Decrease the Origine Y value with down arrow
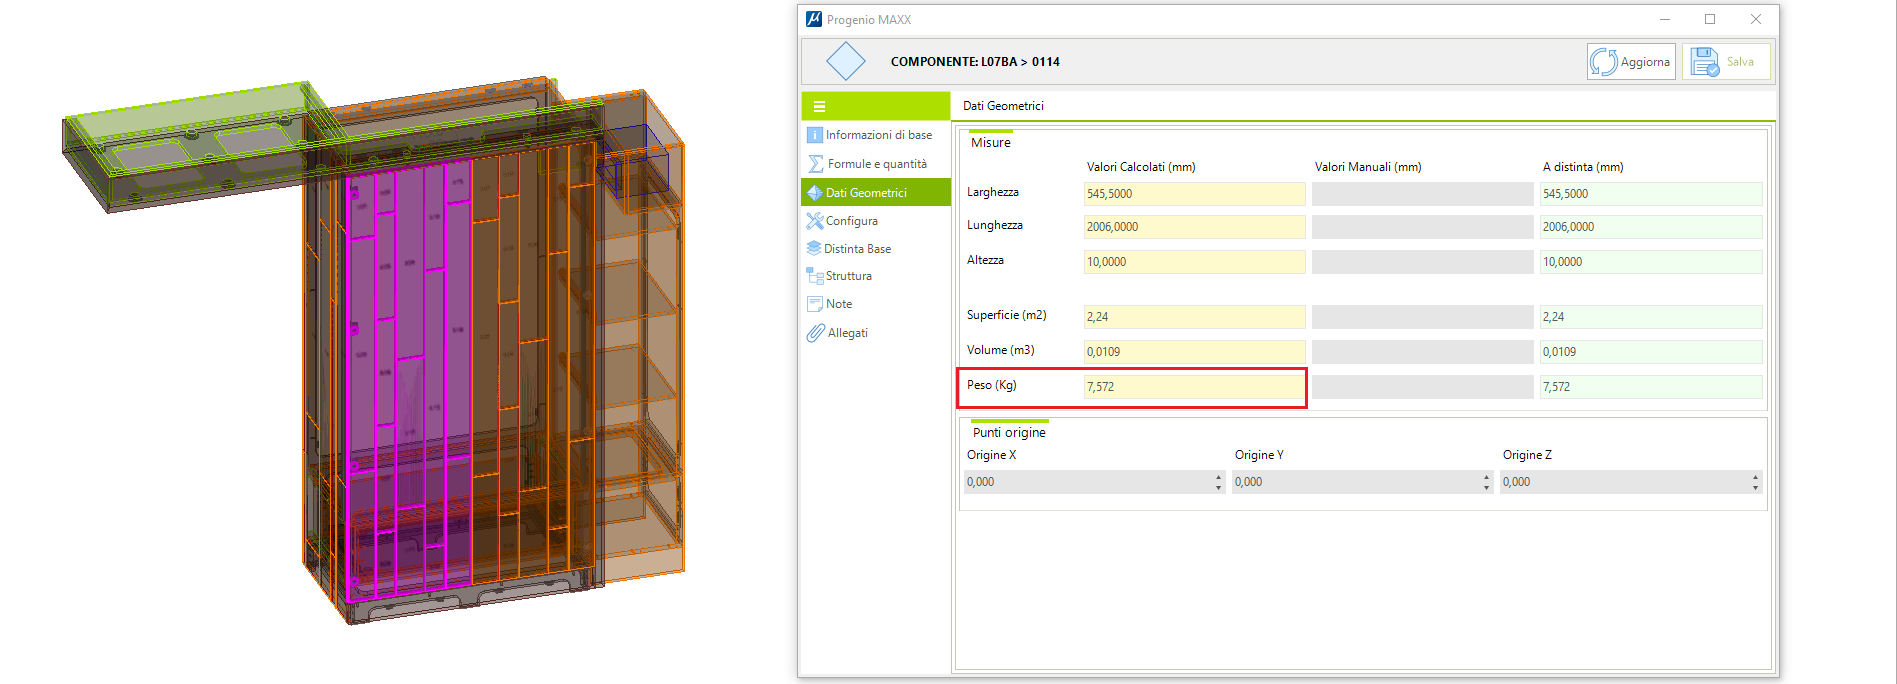The image size is (1897, 684). [x=1486, y=487]
